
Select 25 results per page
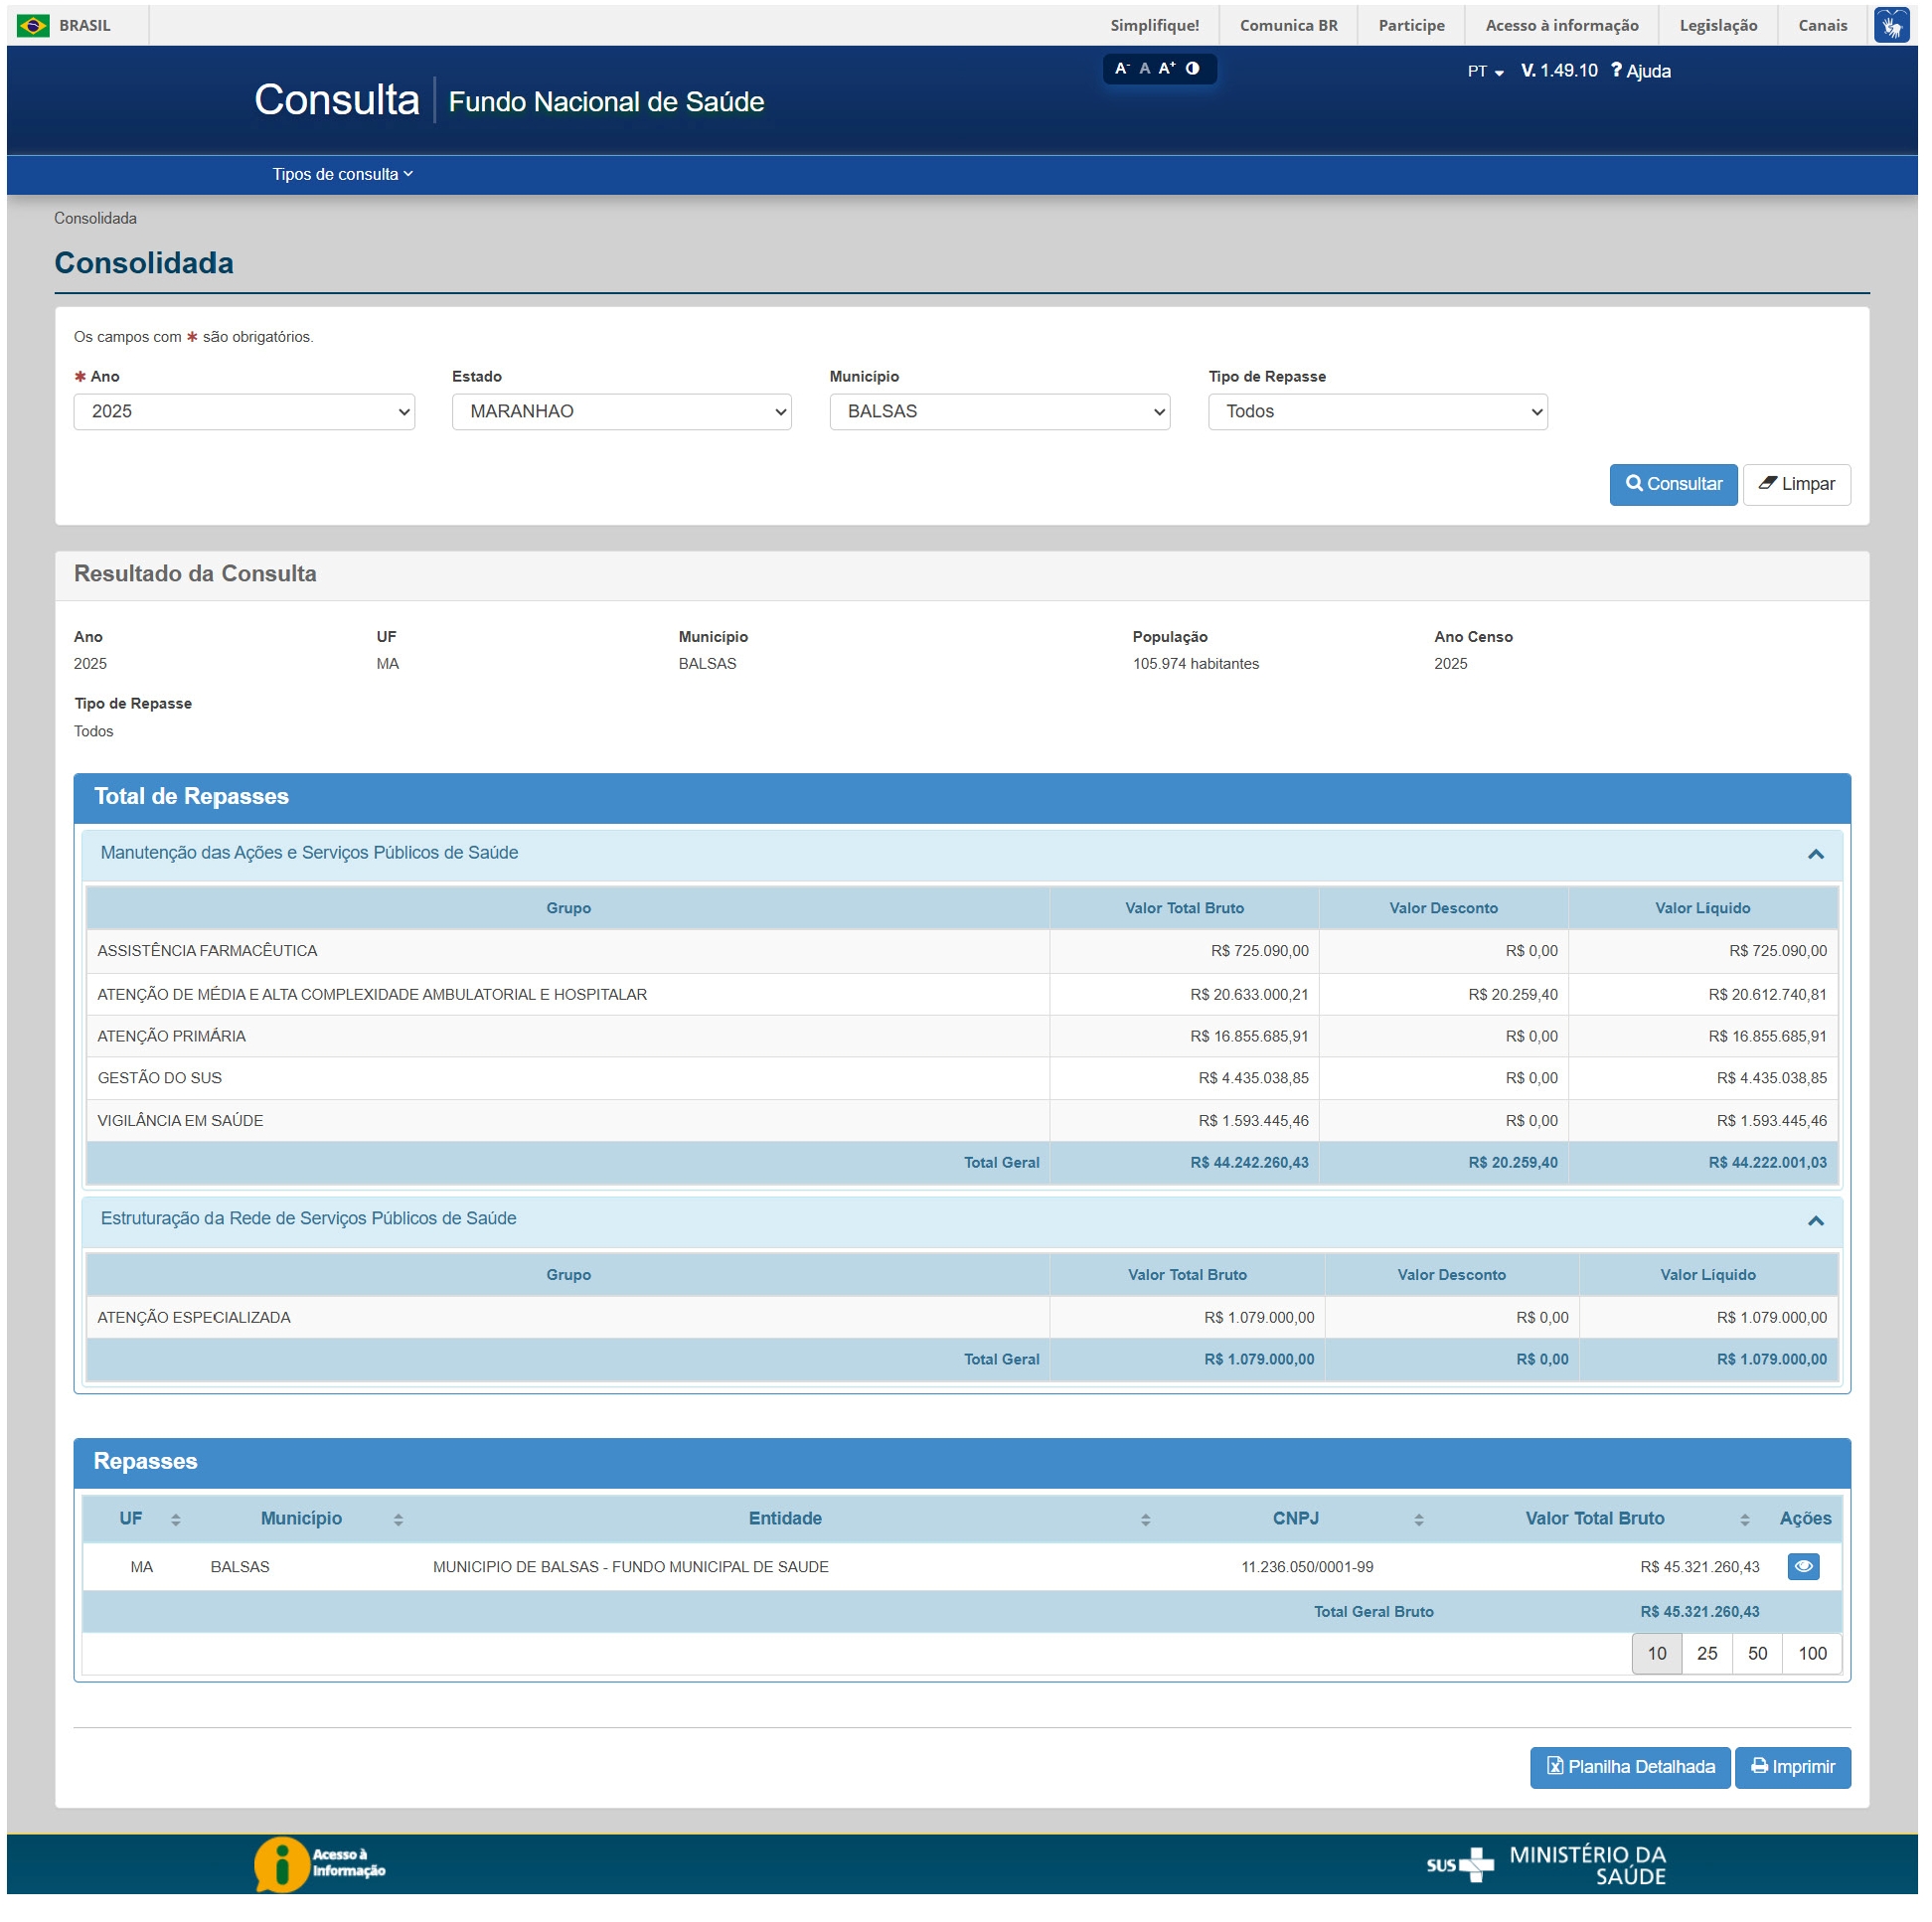1706,1653
